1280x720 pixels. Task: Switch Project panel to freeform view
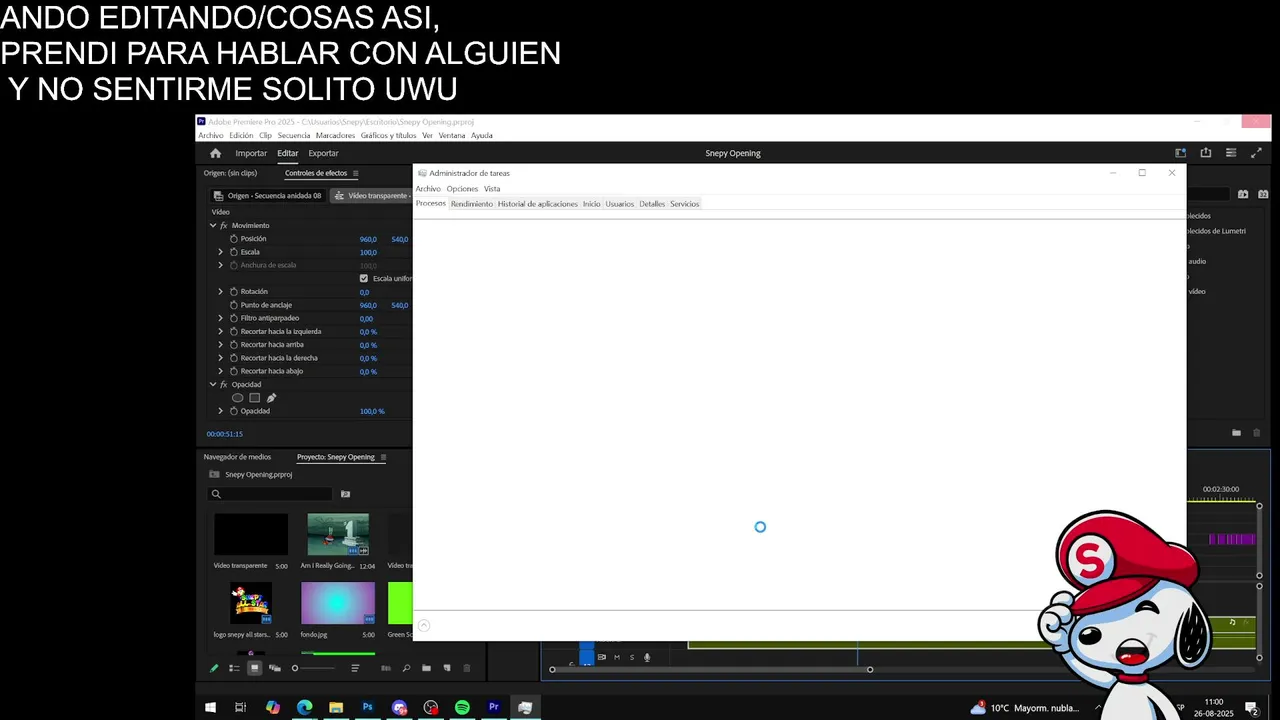coord(275,668)
